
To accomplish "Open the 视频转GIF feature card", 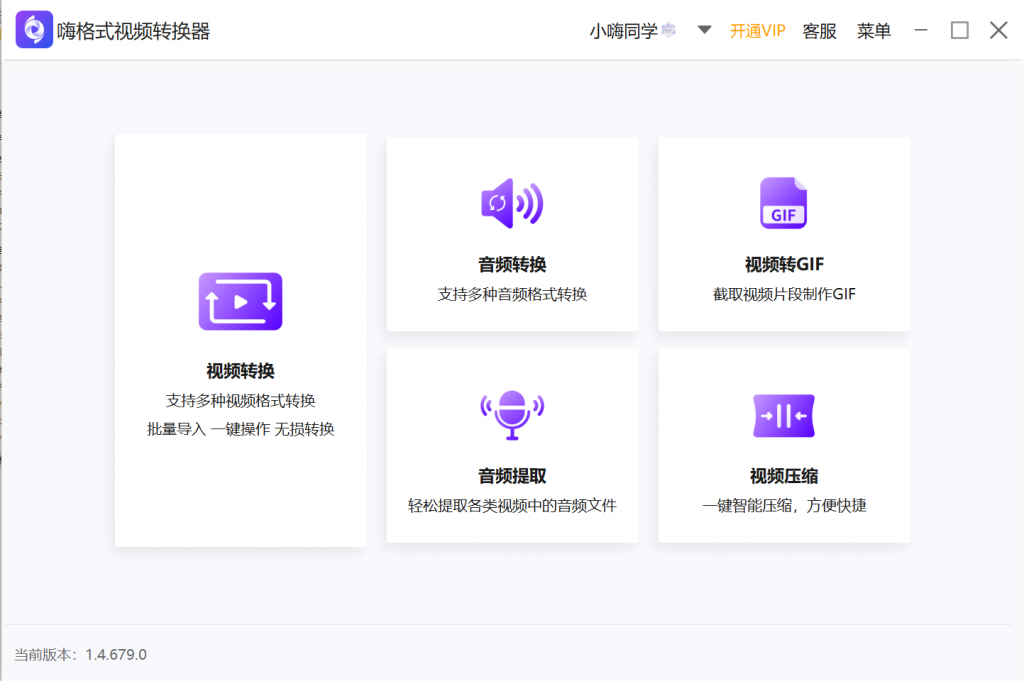I will pyautogui.click(x=783, y=234).
